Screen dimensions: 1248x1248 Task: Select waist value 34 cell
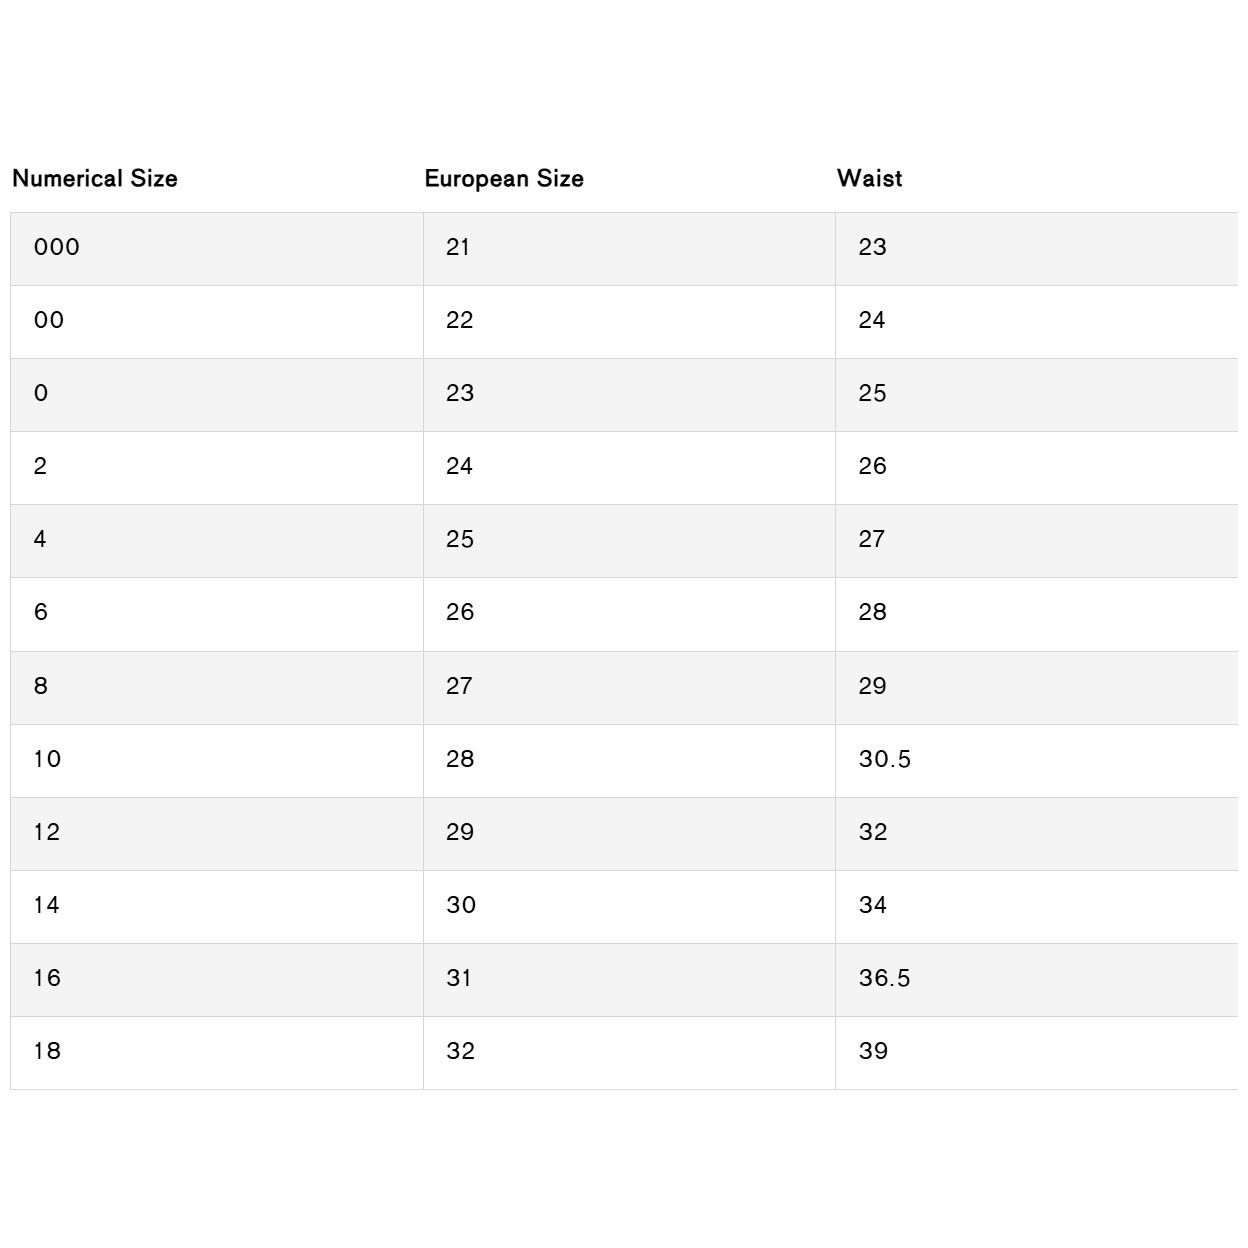1037,907
